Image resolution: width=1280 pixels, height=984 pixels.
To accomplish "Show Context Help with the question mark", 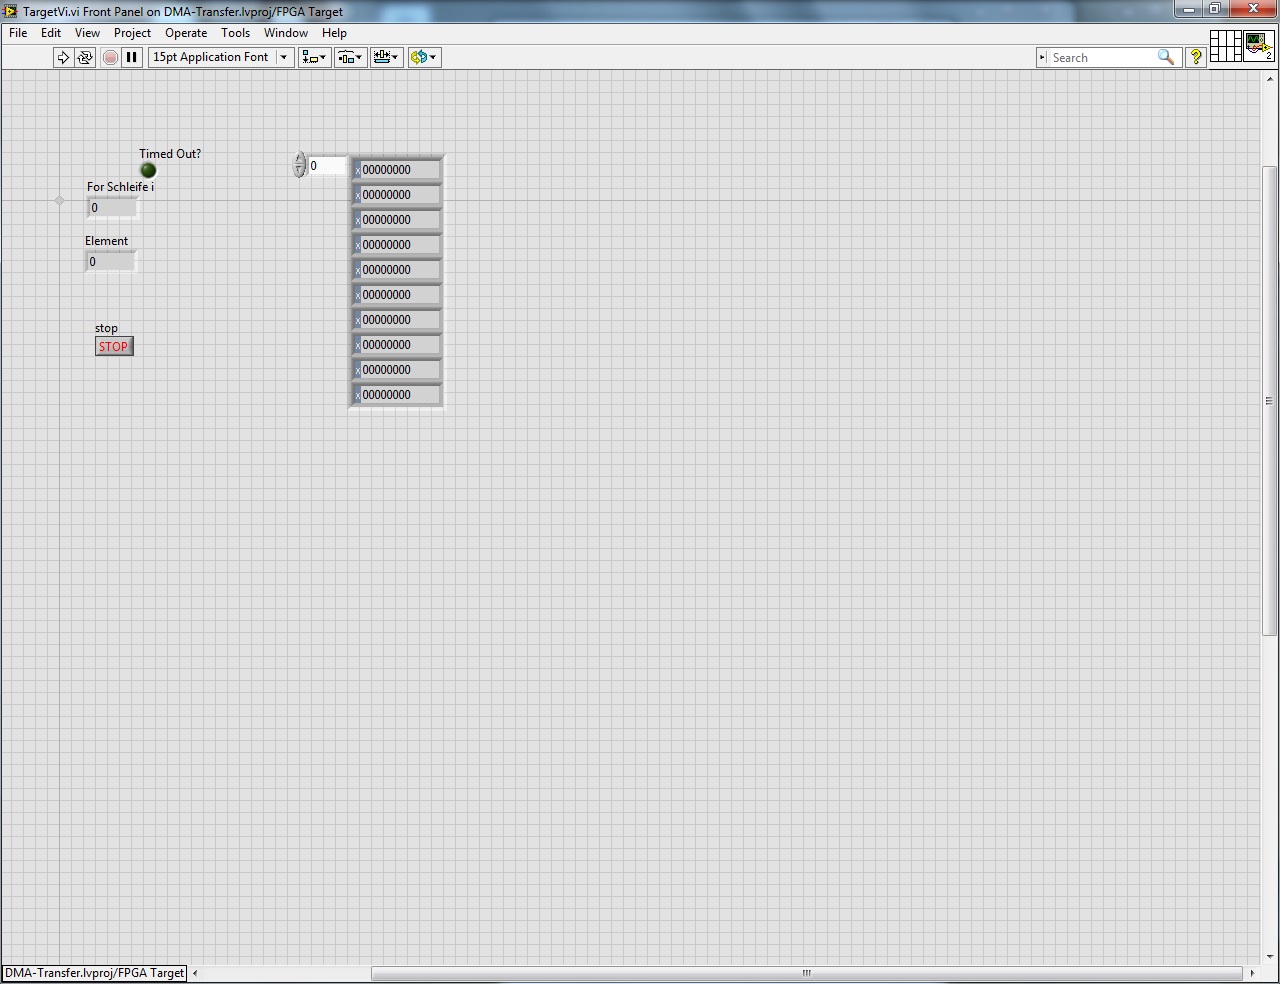I will 1195,57.
